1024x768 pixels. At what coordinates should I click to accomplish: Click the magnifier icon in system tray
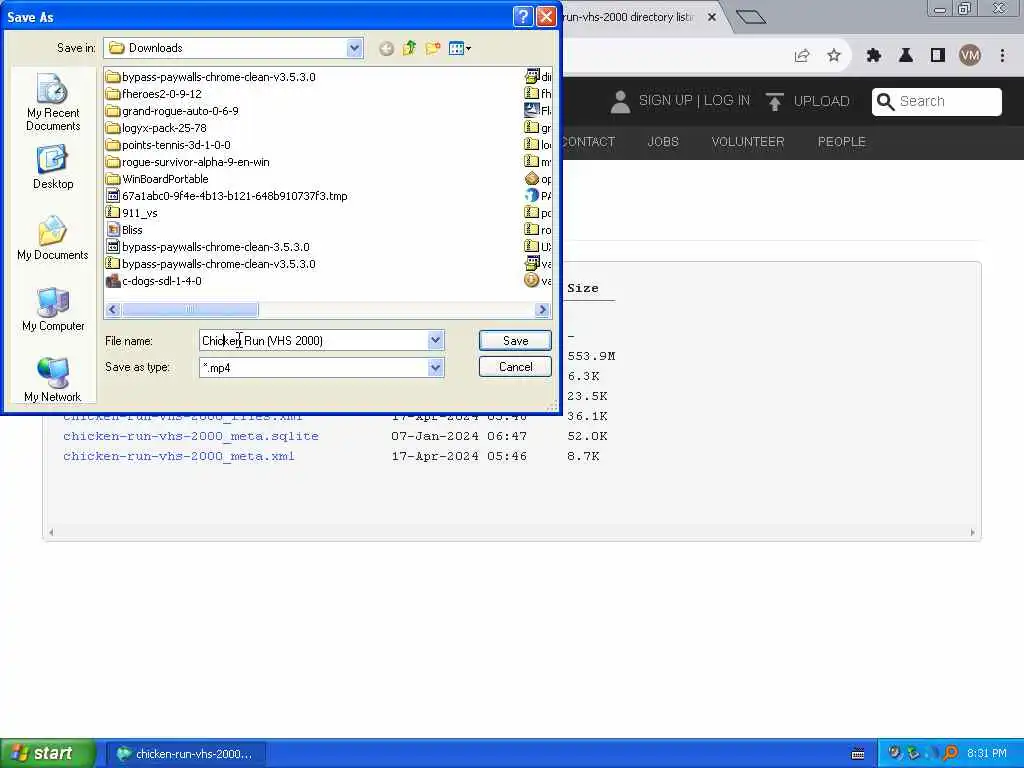(x=950, y=753)
